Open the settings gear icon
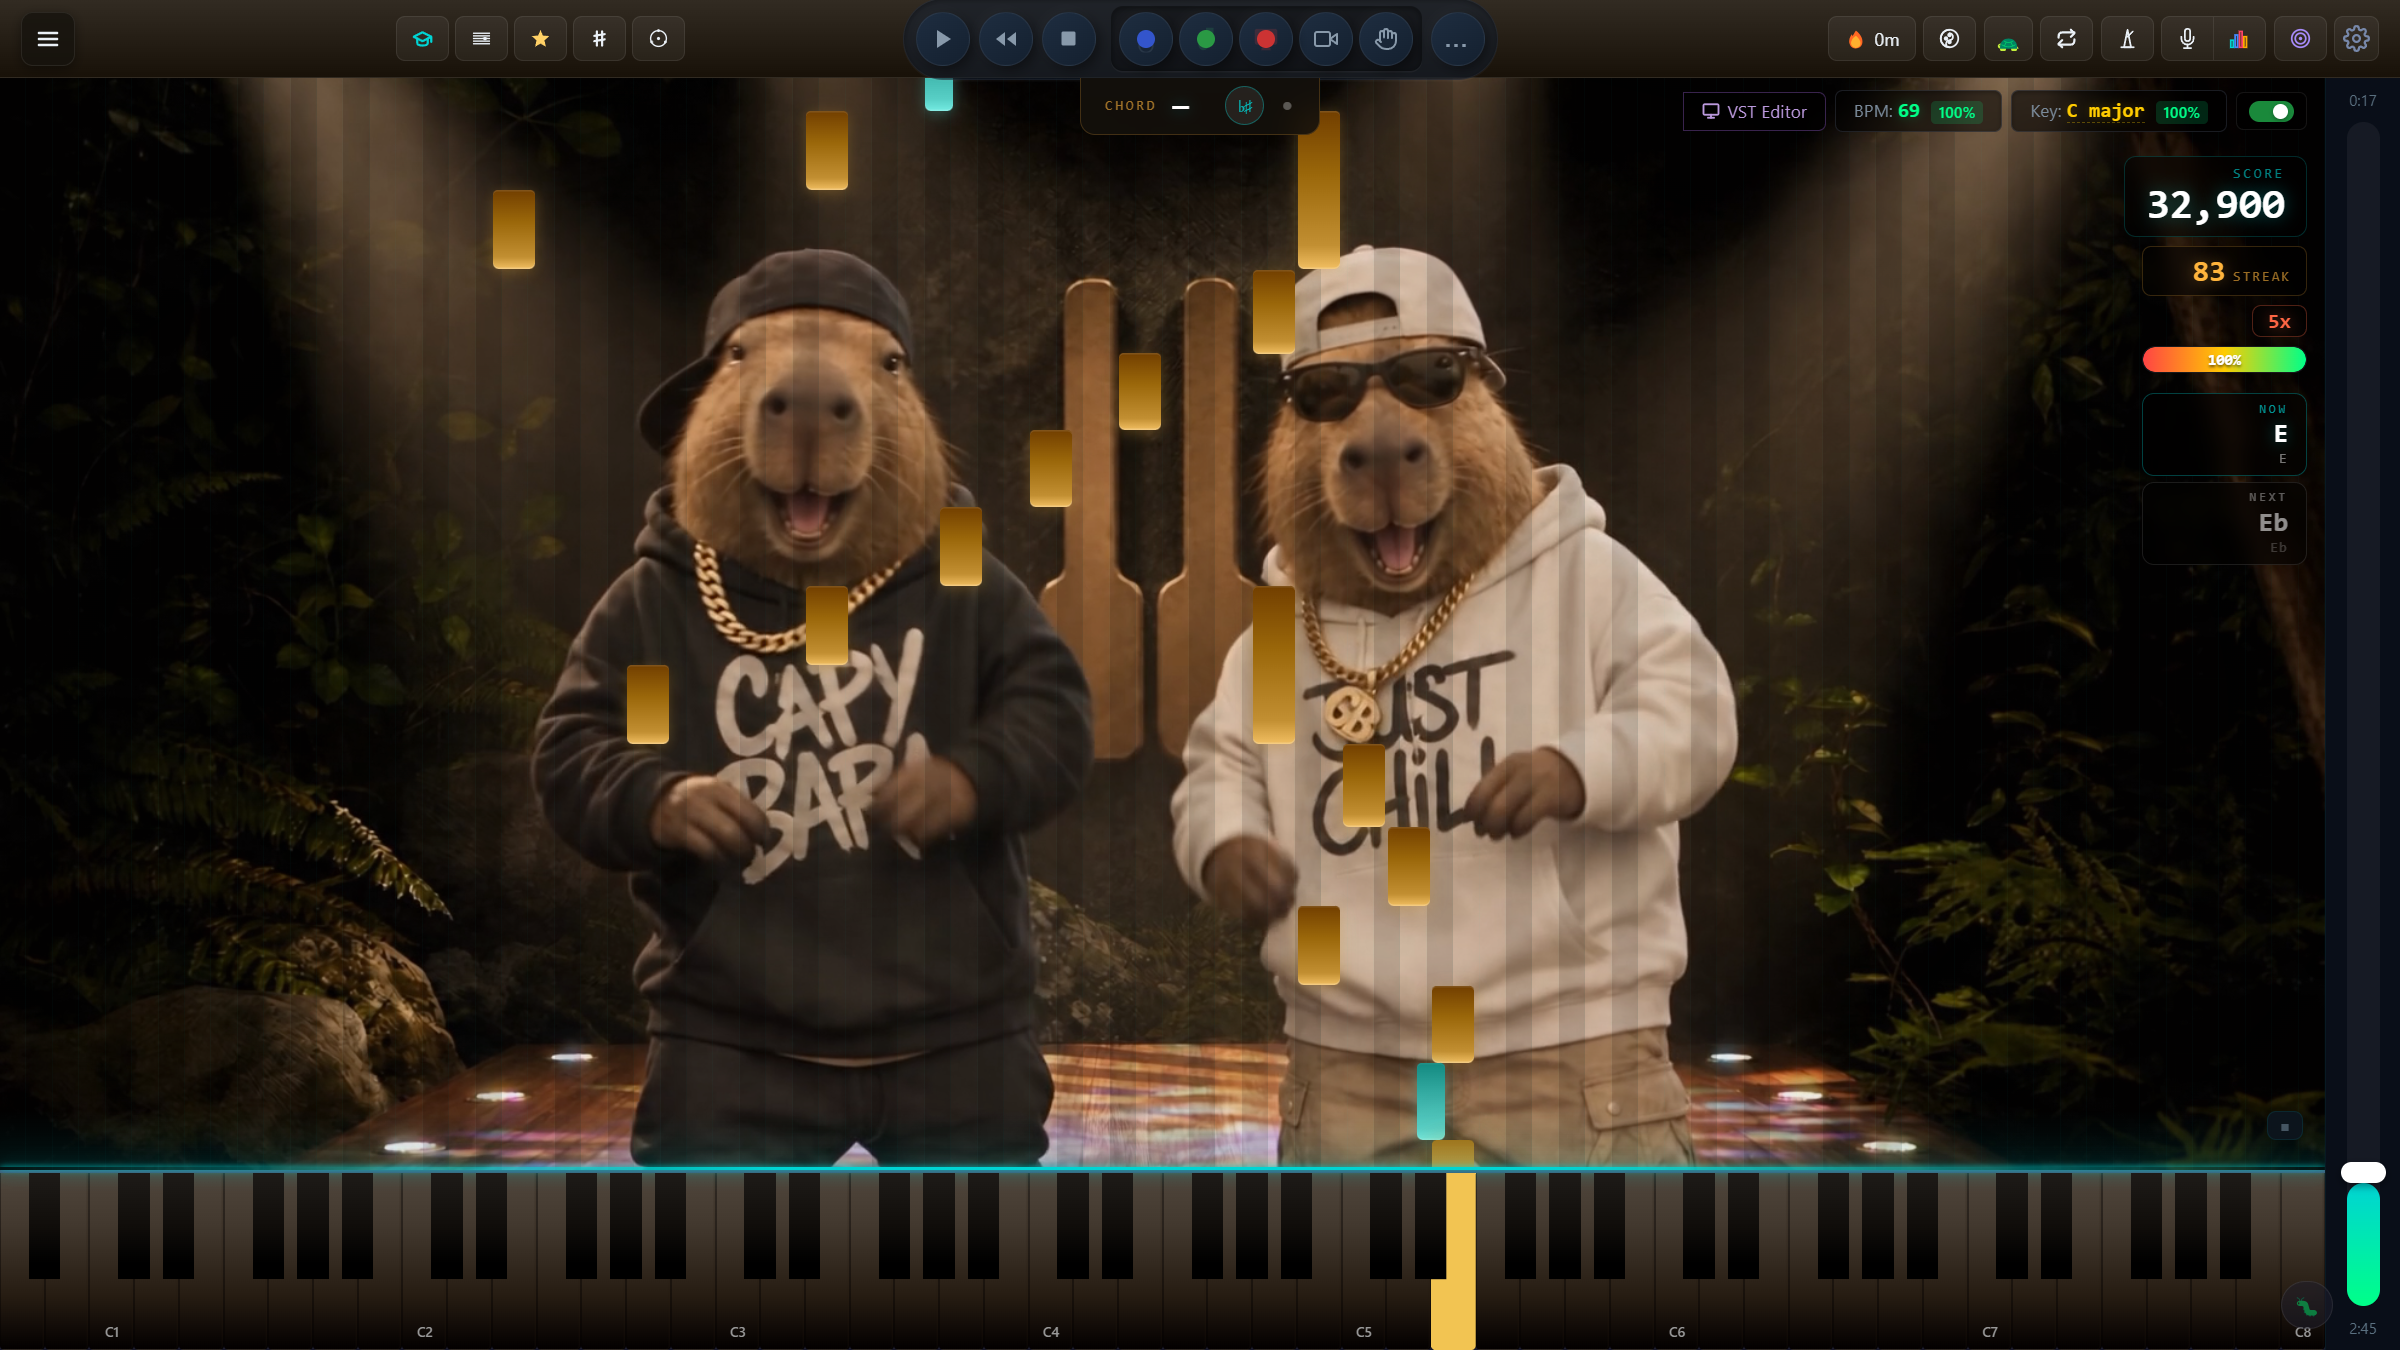 2356,39
